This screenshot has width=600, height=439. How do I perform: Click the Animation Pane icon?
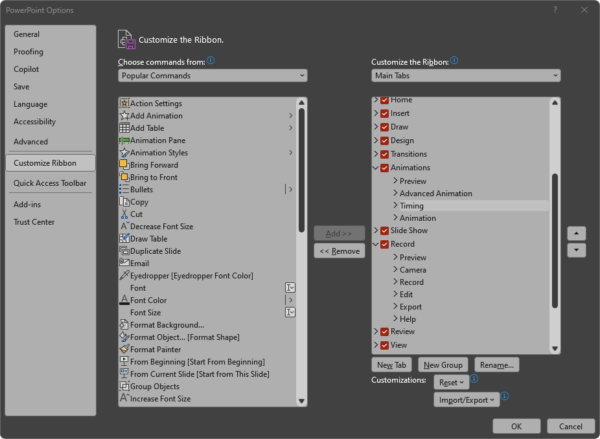point(124,140)
